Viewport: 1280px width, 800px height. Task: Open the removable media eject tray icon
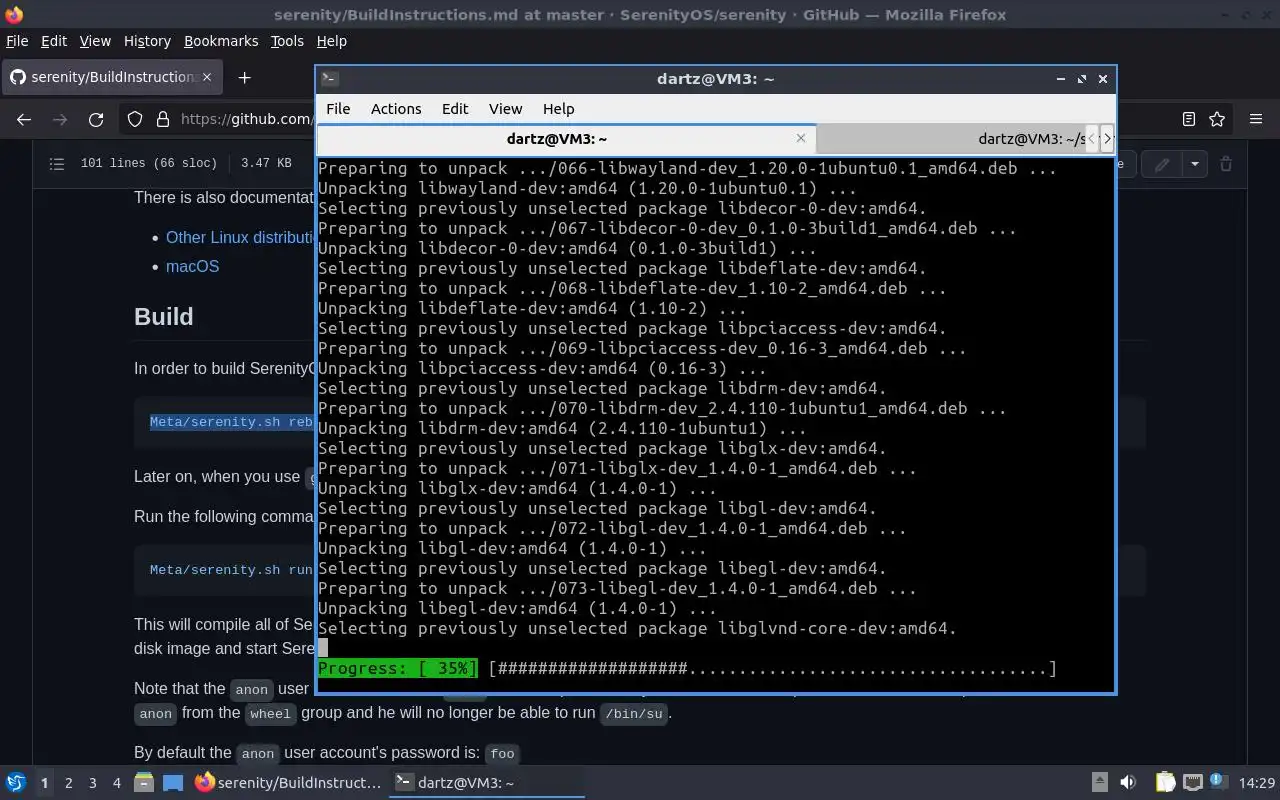click(1099, 782)
